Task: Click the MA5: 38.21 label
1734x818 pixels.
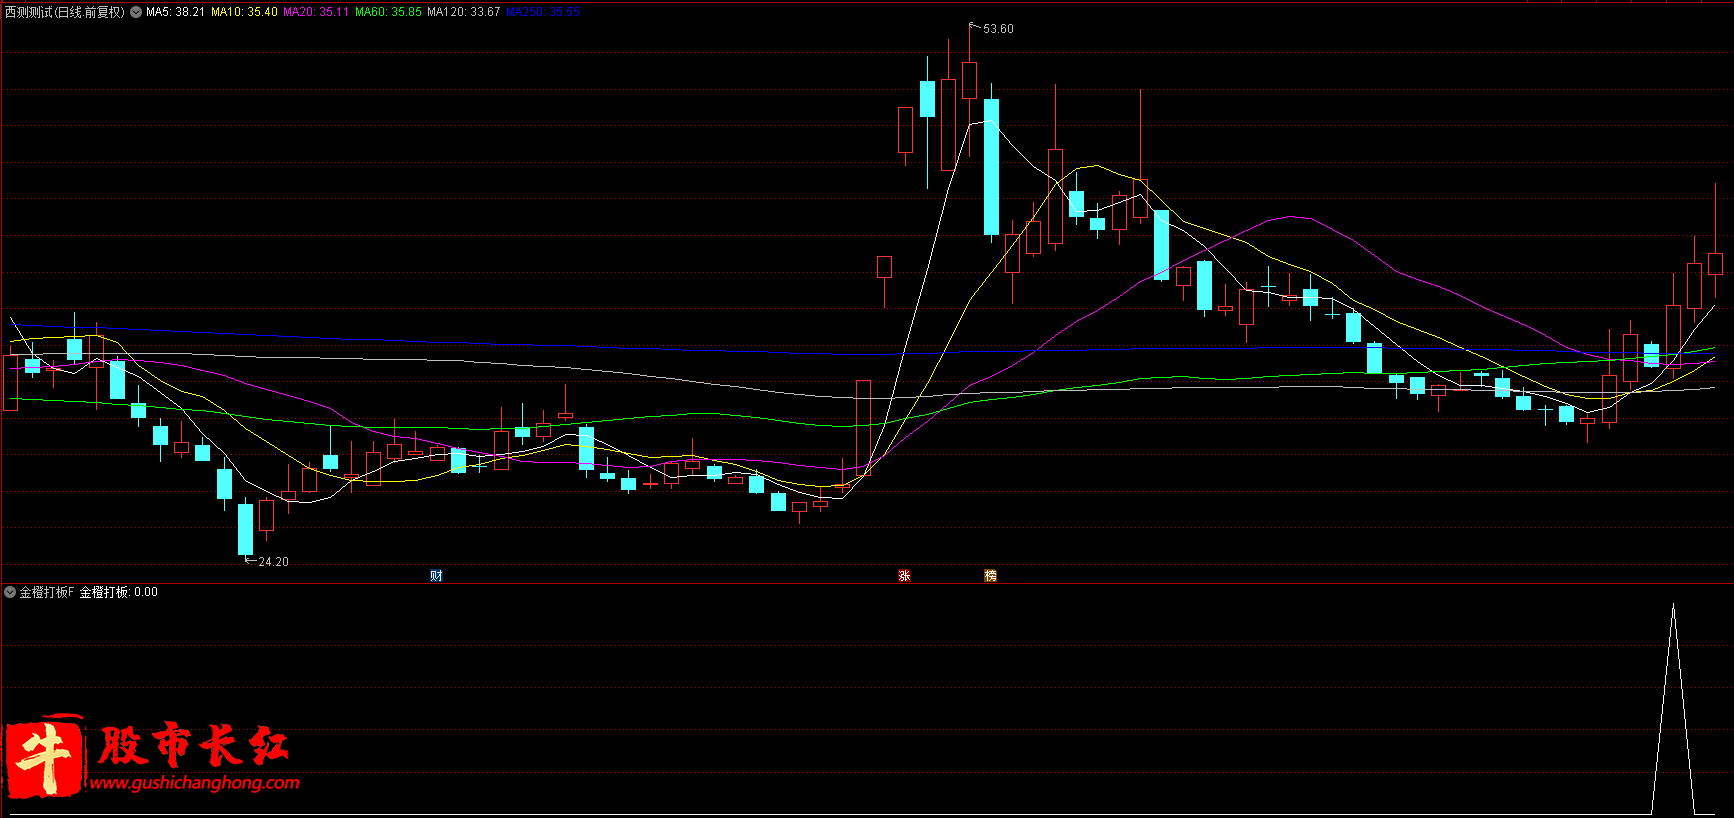Action: coord(175,12)
